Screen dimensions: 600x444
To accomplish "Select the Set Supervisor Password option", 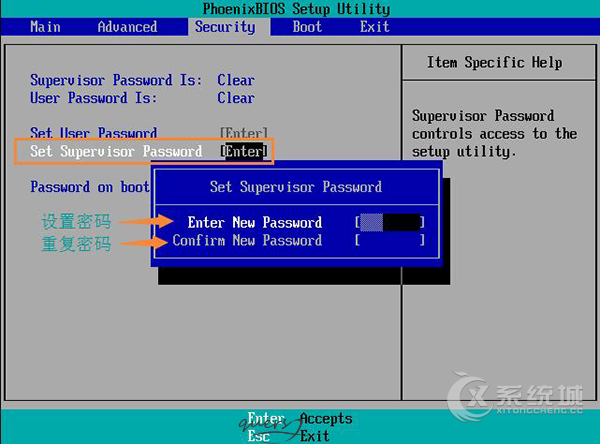I will 144,152.
